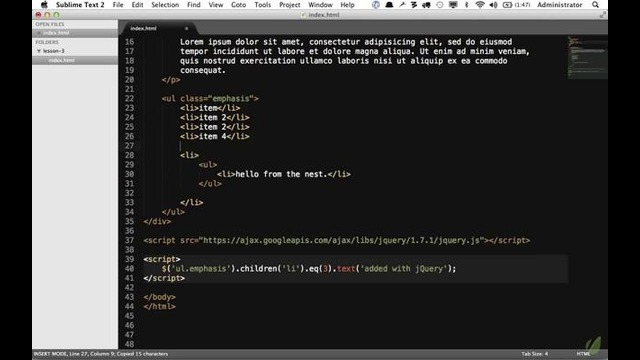
Task: Select the lesson-3 folder name
Action: (53, 51)
